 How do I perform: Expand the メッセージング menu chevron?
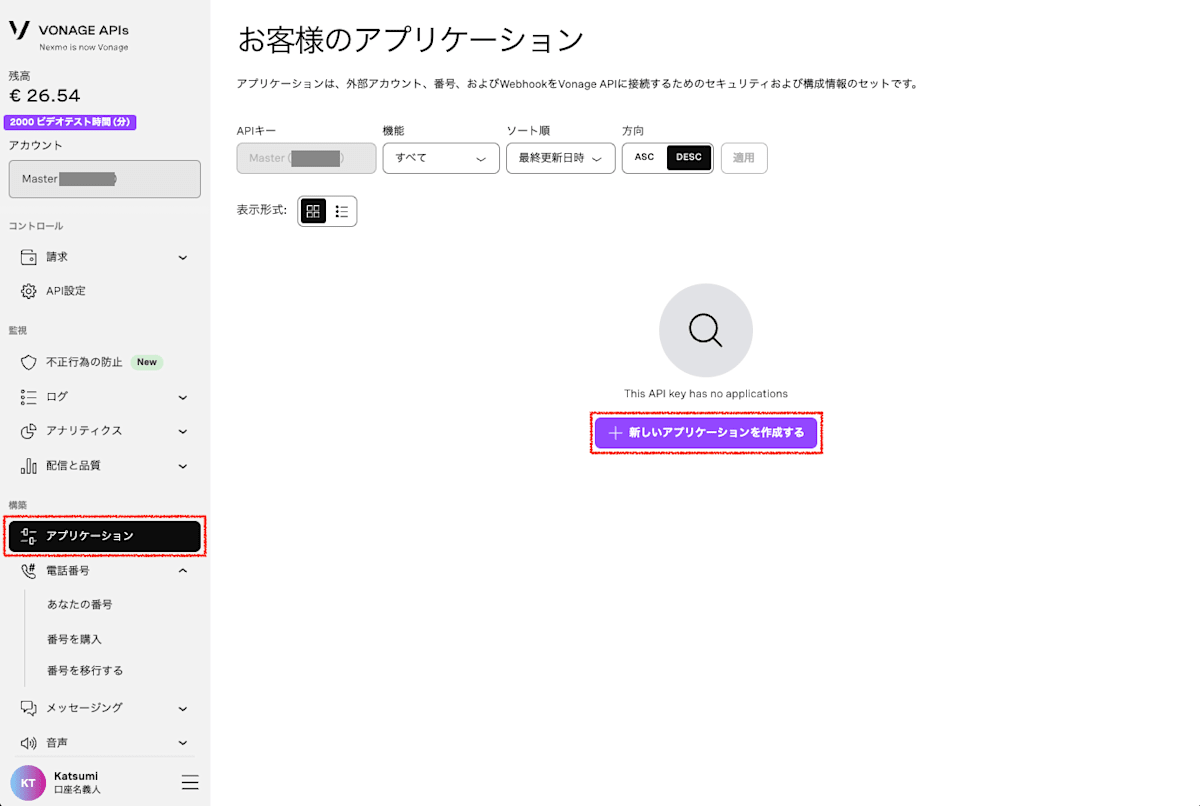click(183, 708)
